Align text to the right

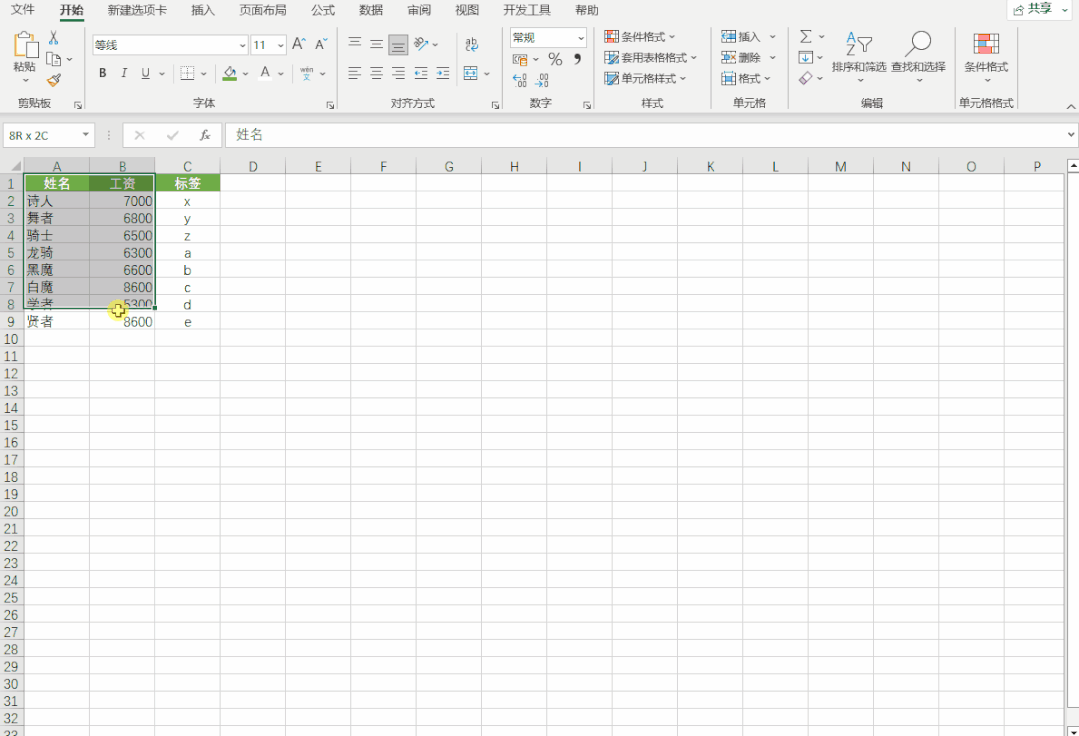(x=398, y=73)
